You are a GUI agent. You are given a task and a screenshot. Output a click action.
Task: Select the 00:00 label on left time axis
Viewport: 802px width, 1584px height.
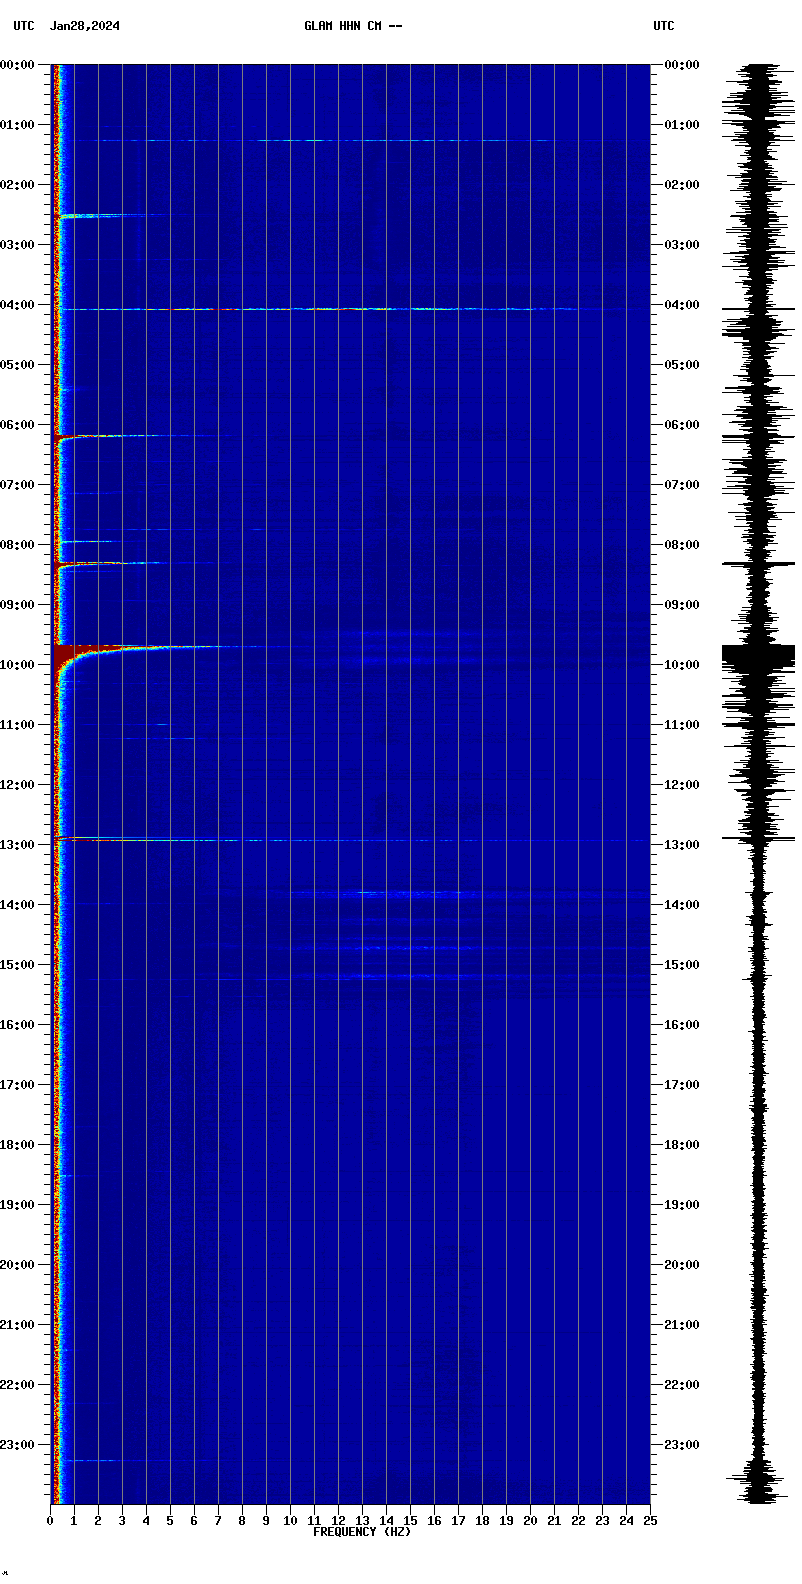pyautogui.click(x=18, y=65)
